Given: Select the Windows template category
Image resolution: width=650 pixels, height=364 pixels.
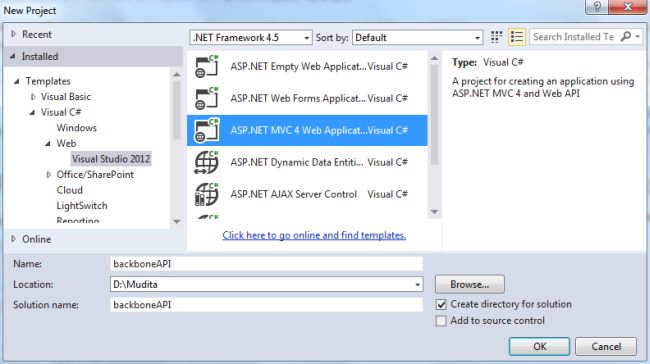Looking at the screenshot, I should point(77,128).
